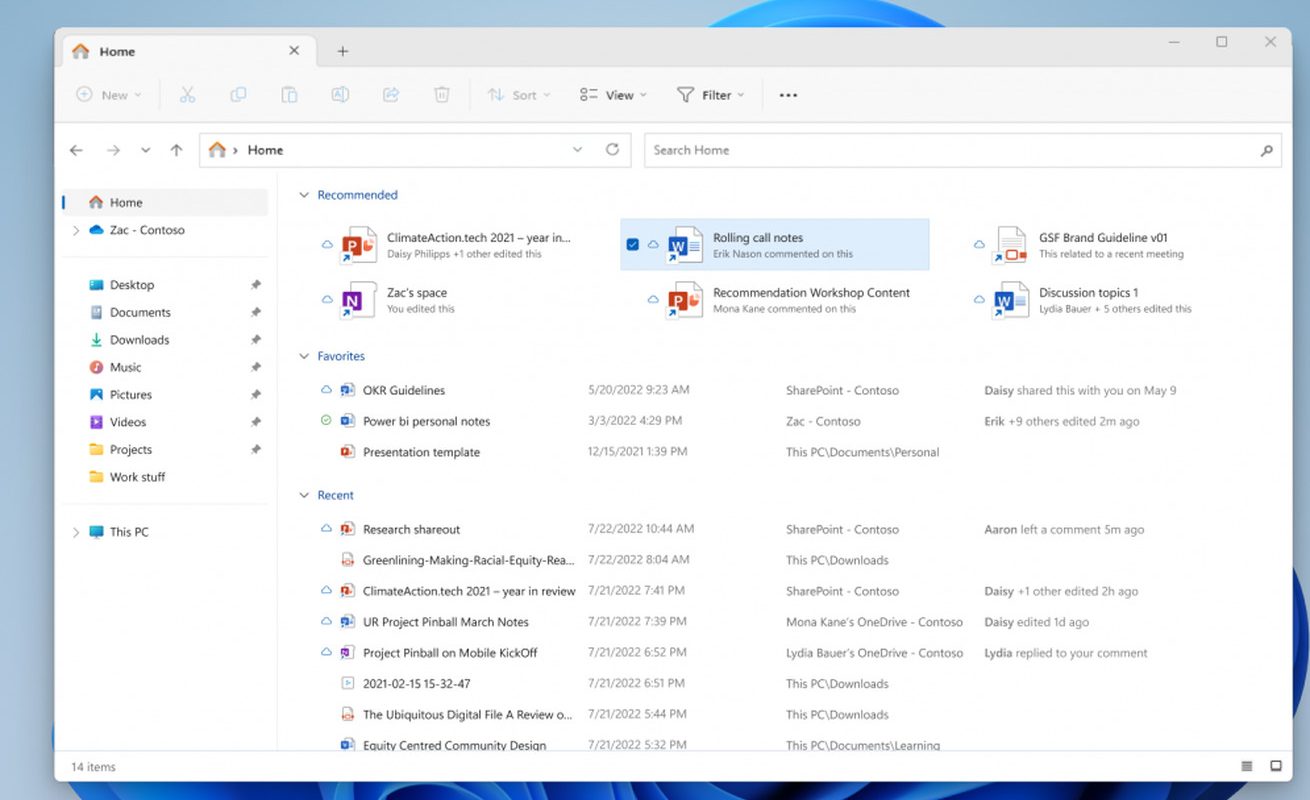Image resolution: width=1310 pixels, height=800 pixels.
Task: Click the search magnifier icon
Action: 1266,151
